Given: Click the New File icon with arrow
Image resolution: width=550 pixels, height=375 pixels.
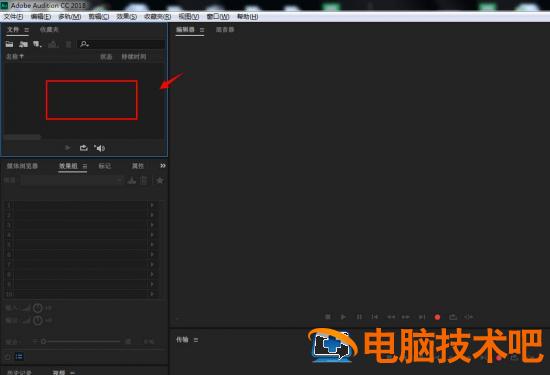Looking at the screenshot, I should coord(37,44).
